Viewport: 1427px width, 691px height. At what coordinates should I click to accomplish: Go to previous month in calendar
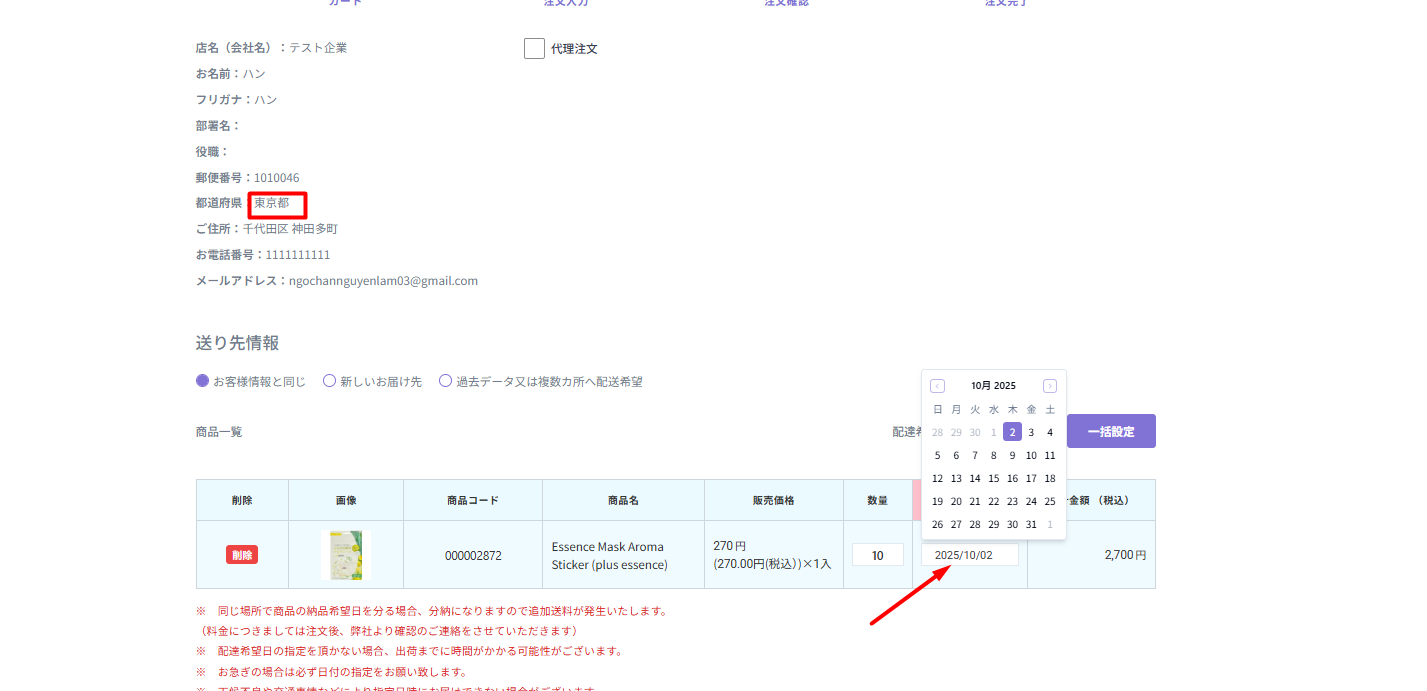coord(937,386)
